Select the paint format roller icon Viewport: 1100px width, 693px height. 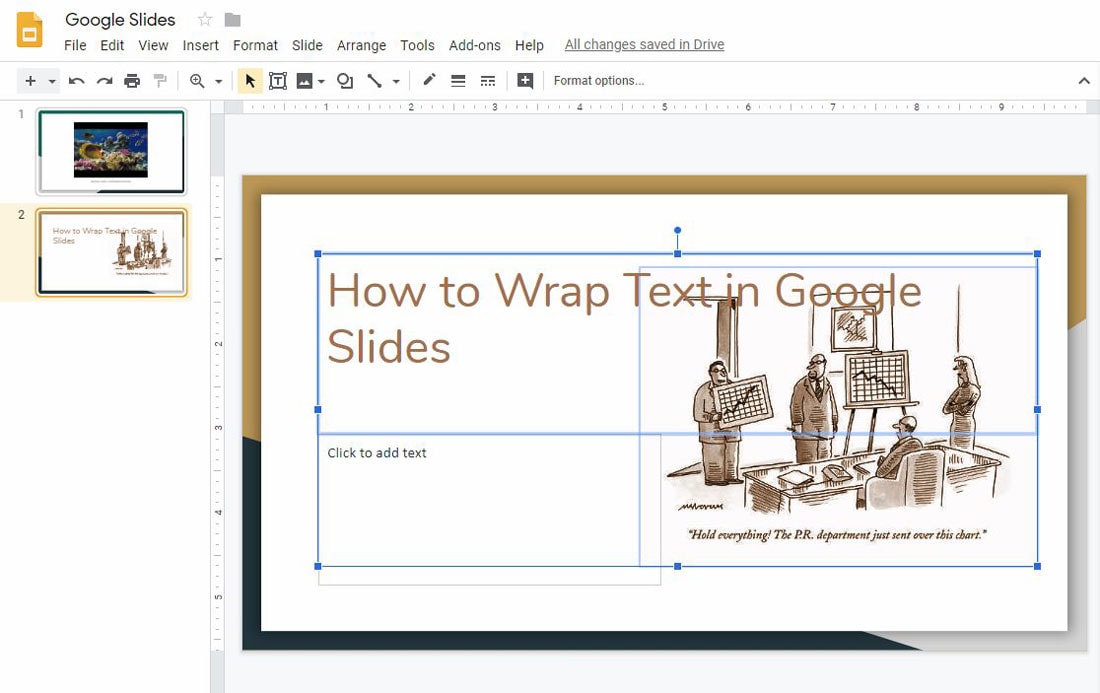pos(161,81)
